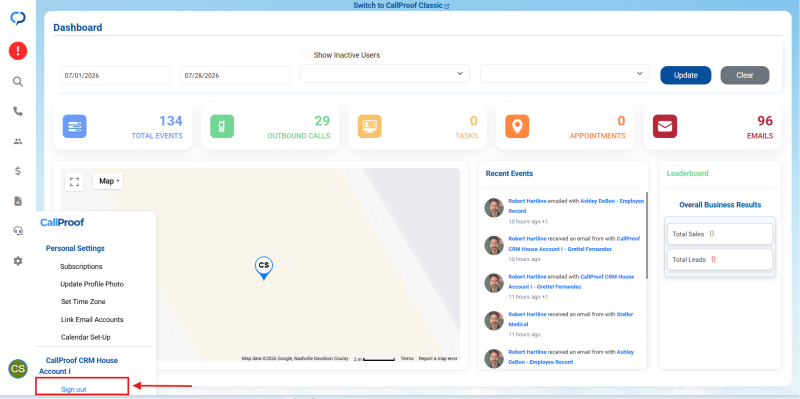This screenshot has height=399, width=800.
Task: Click the 07/01/2026 start date field
Action: pos(115,76)
